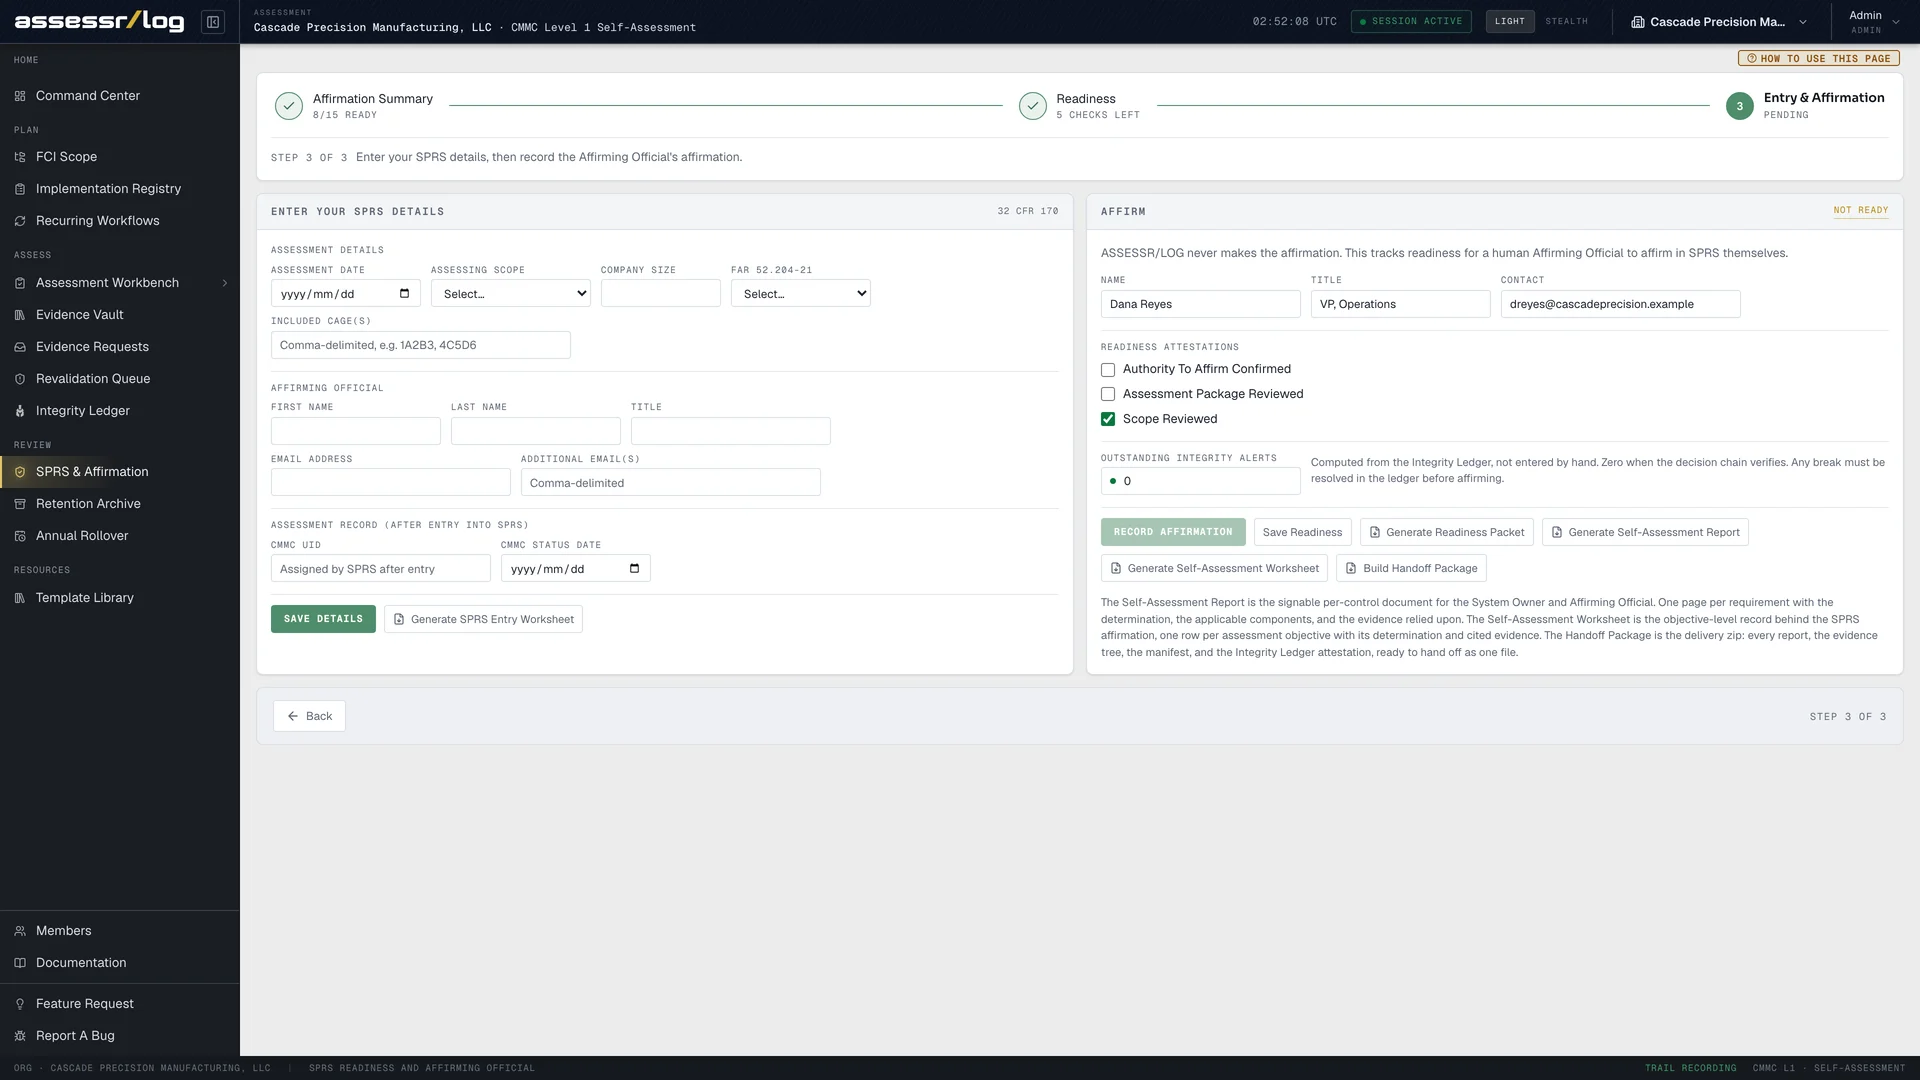Click Build Handoff Package
The width and height of the screenshot is (1920, 1080).
pos(1411,568)
